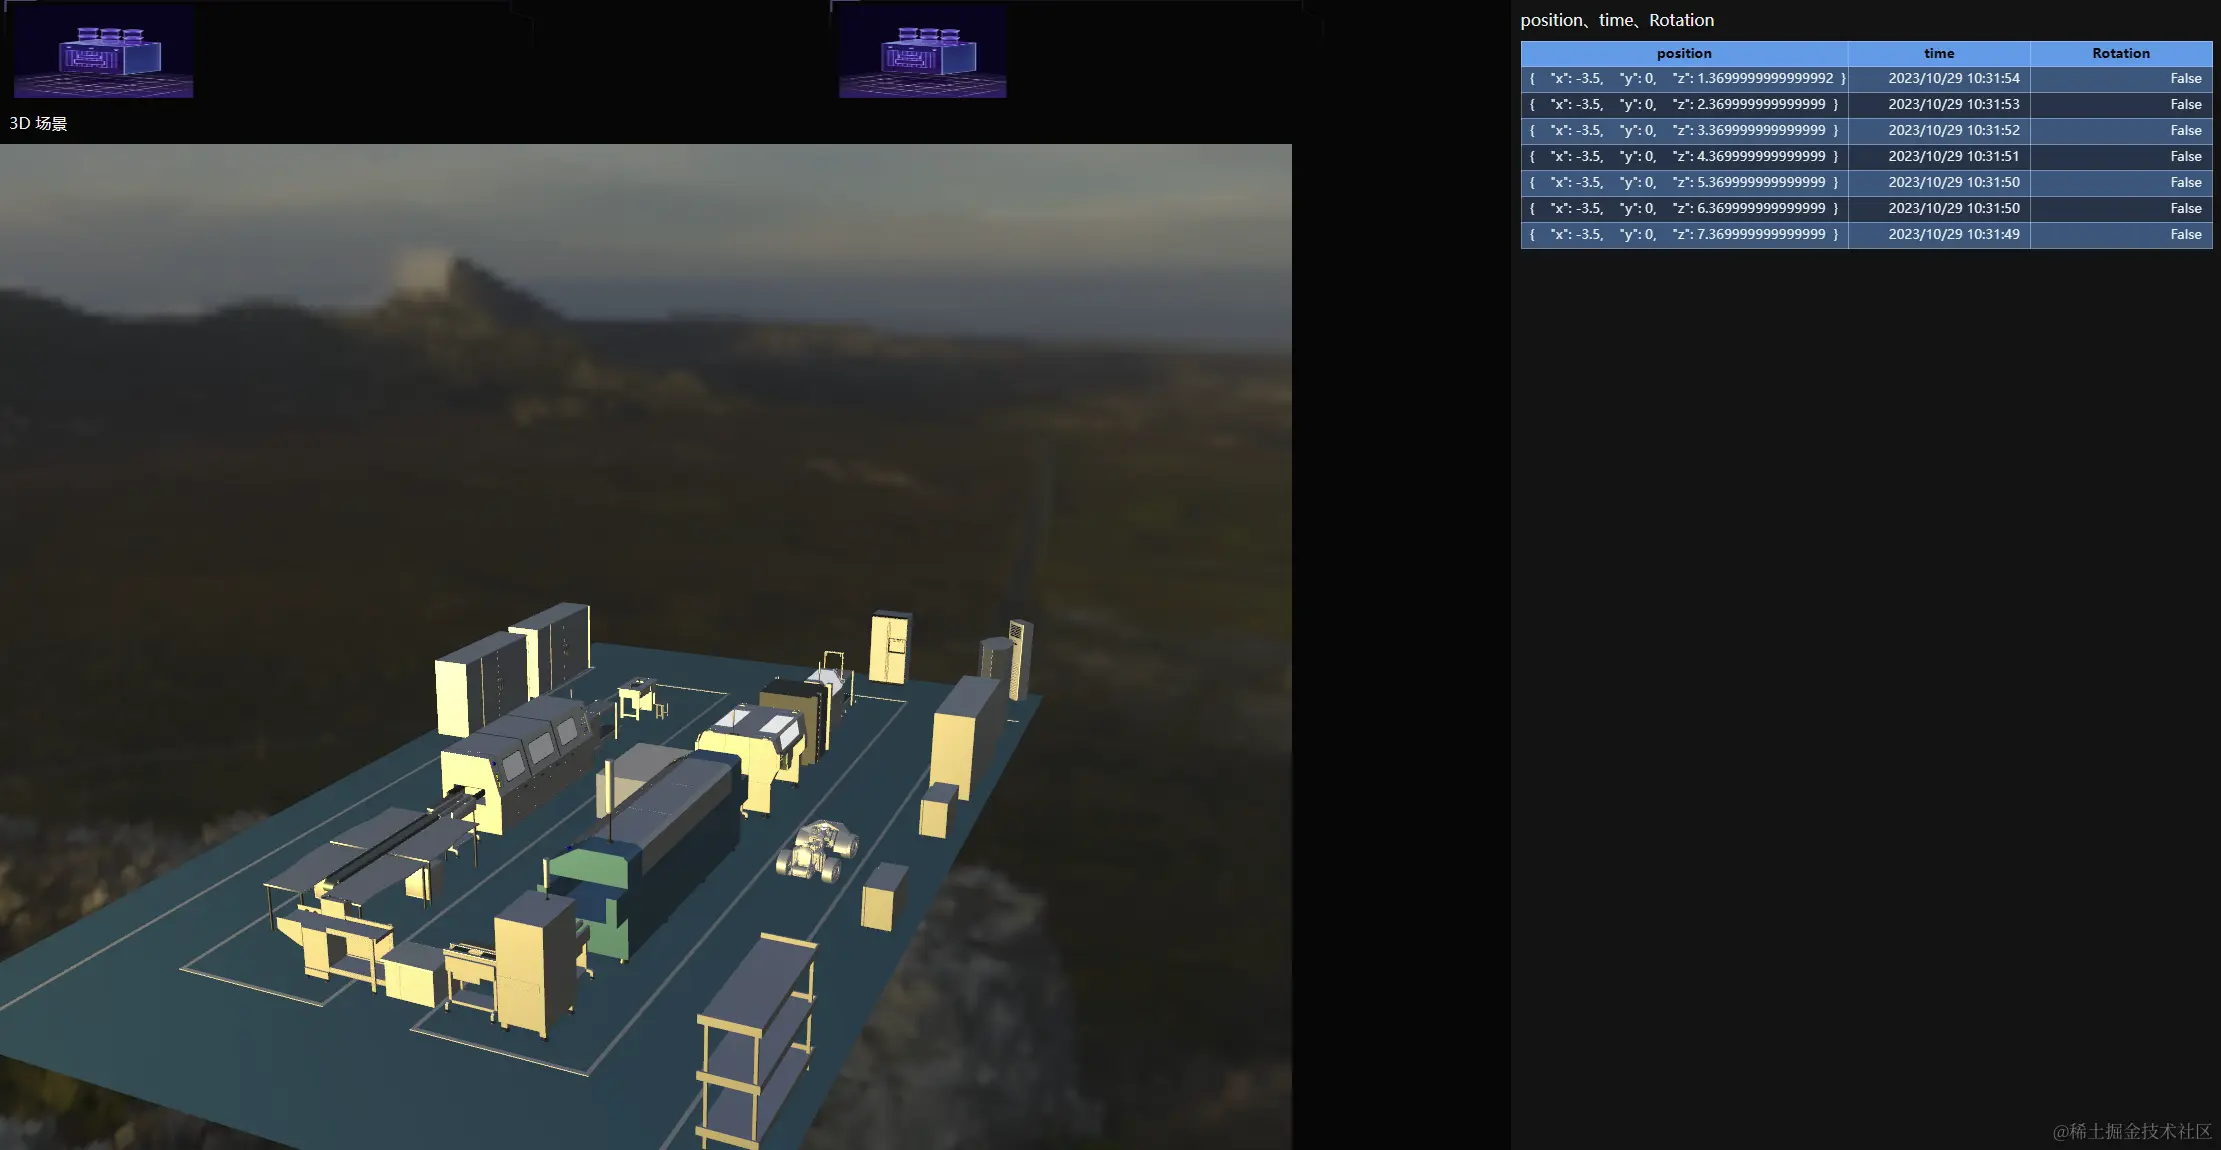Select the row with time 10:31:52
This screenshot has width=2221, height=1150.
[x=1953, y=130]
